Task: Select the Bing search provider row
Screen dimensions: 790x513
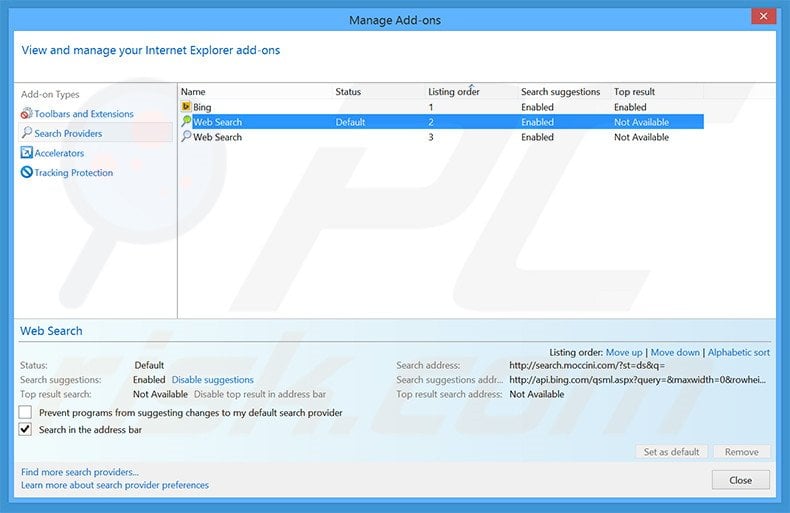Action: tap(442, 107)
